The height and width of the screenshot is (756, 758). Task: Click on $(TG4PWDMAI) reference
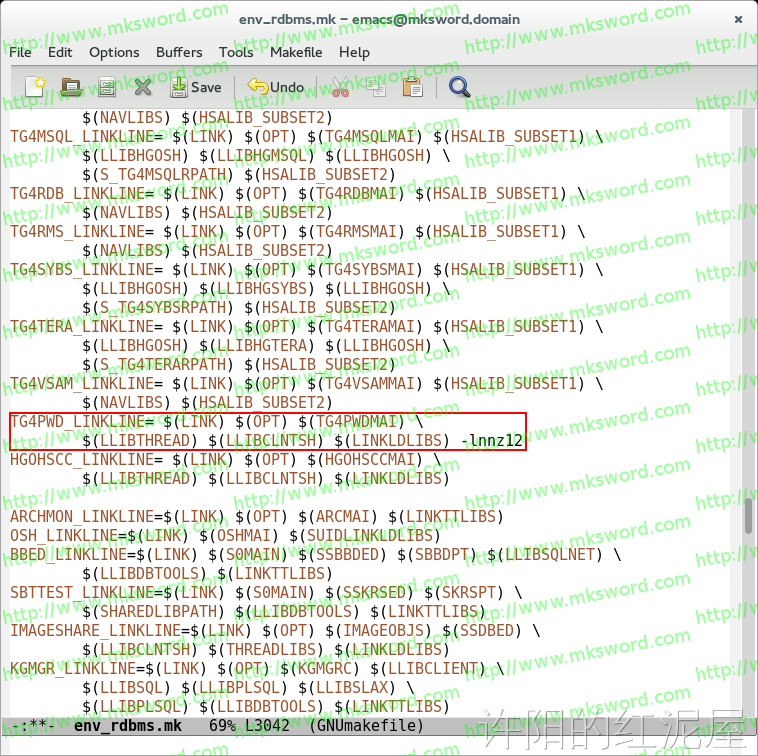[x=351, y=422]
